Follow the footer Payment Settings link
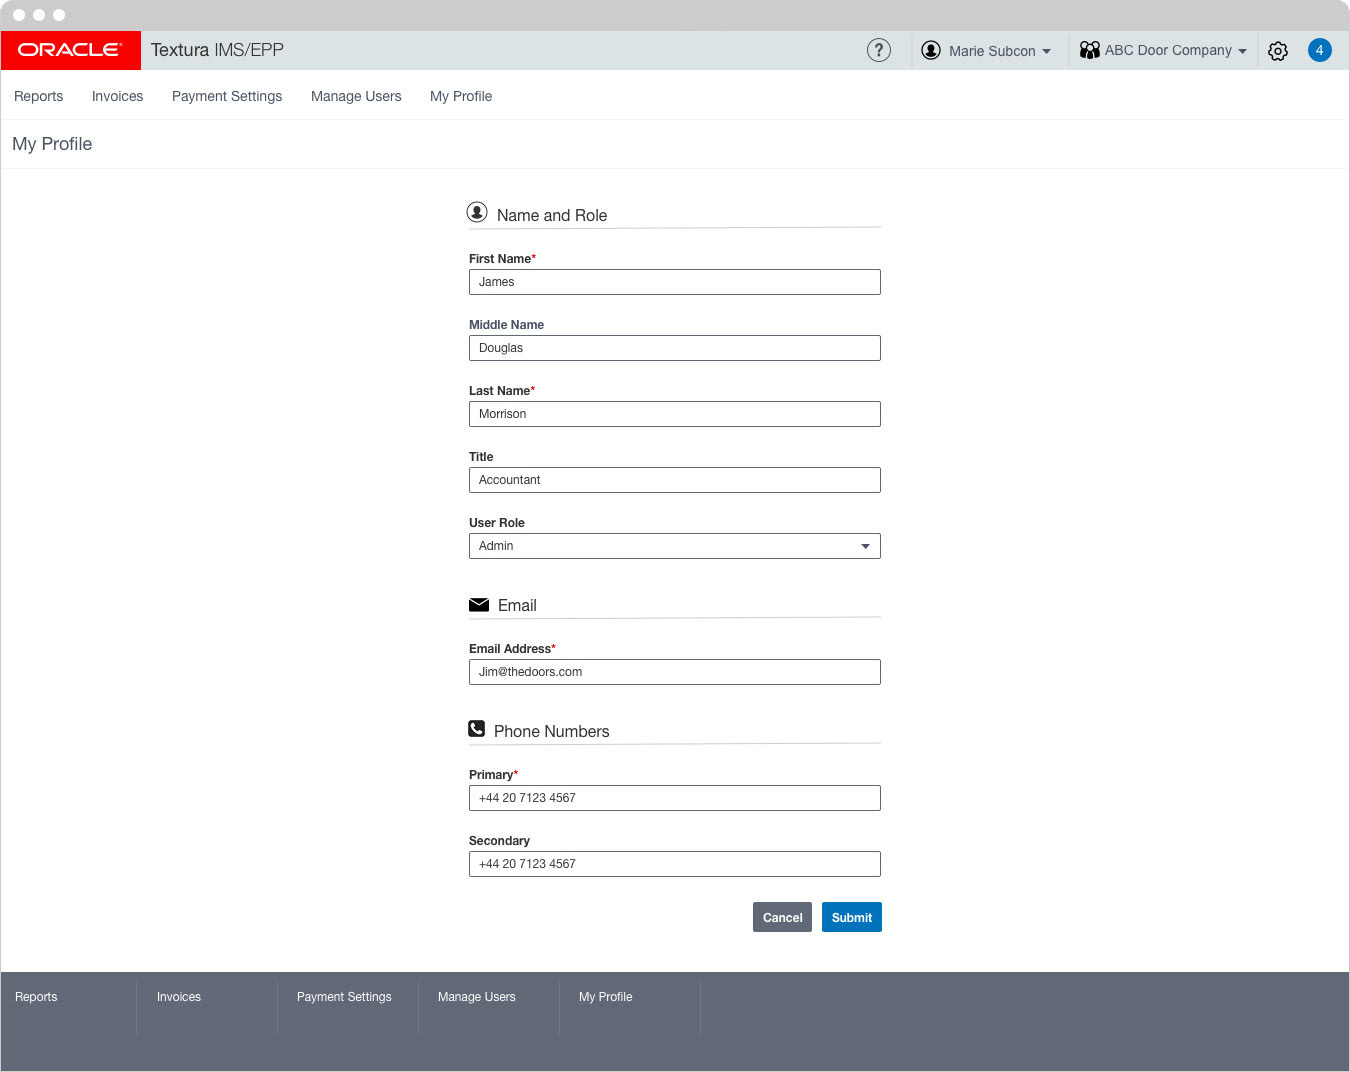This screenshot has width=1350, height=1072. 344,997
